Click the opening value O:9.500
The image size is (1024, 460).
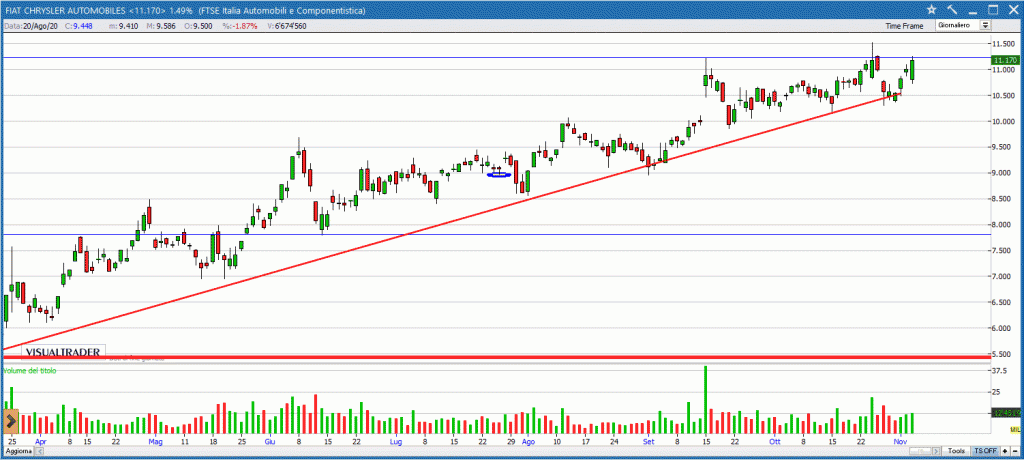point(198,26)
